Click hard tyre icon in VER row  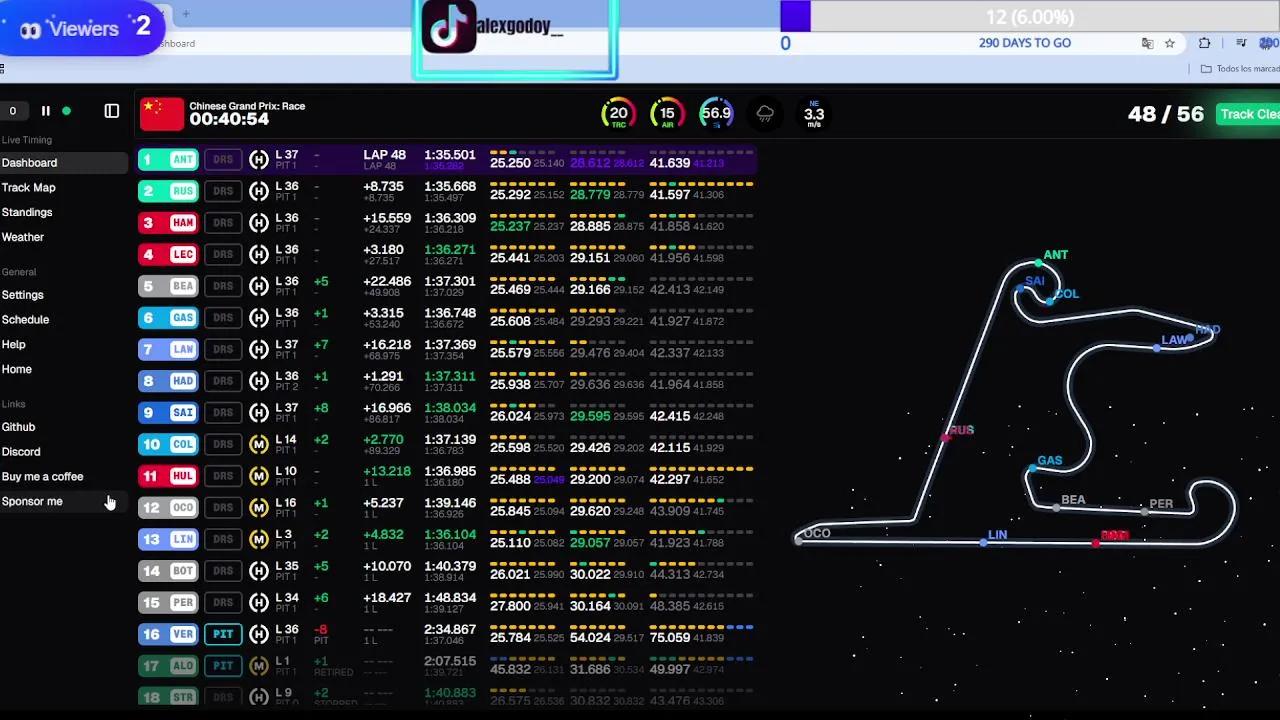pos(259,634)
